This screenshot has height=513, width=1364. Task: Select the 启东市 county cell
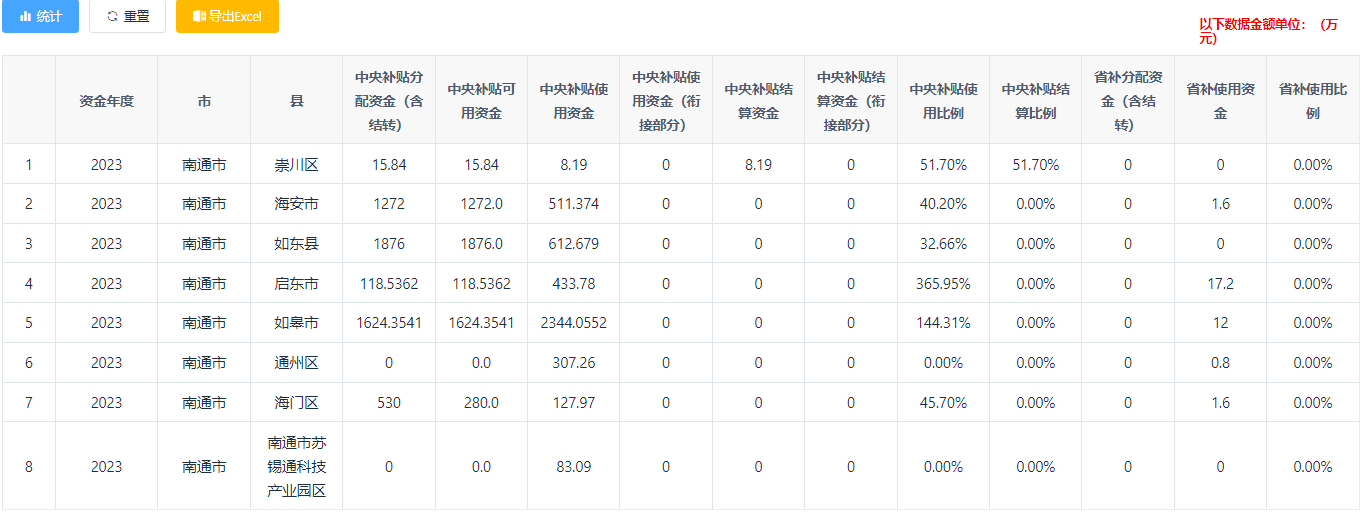pos(296,284)
